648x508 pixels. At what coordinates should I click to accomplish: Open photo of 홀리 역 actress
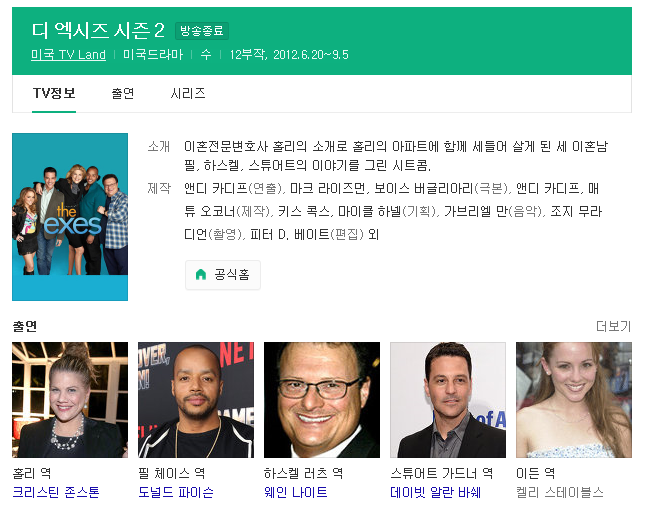[70, 400]
